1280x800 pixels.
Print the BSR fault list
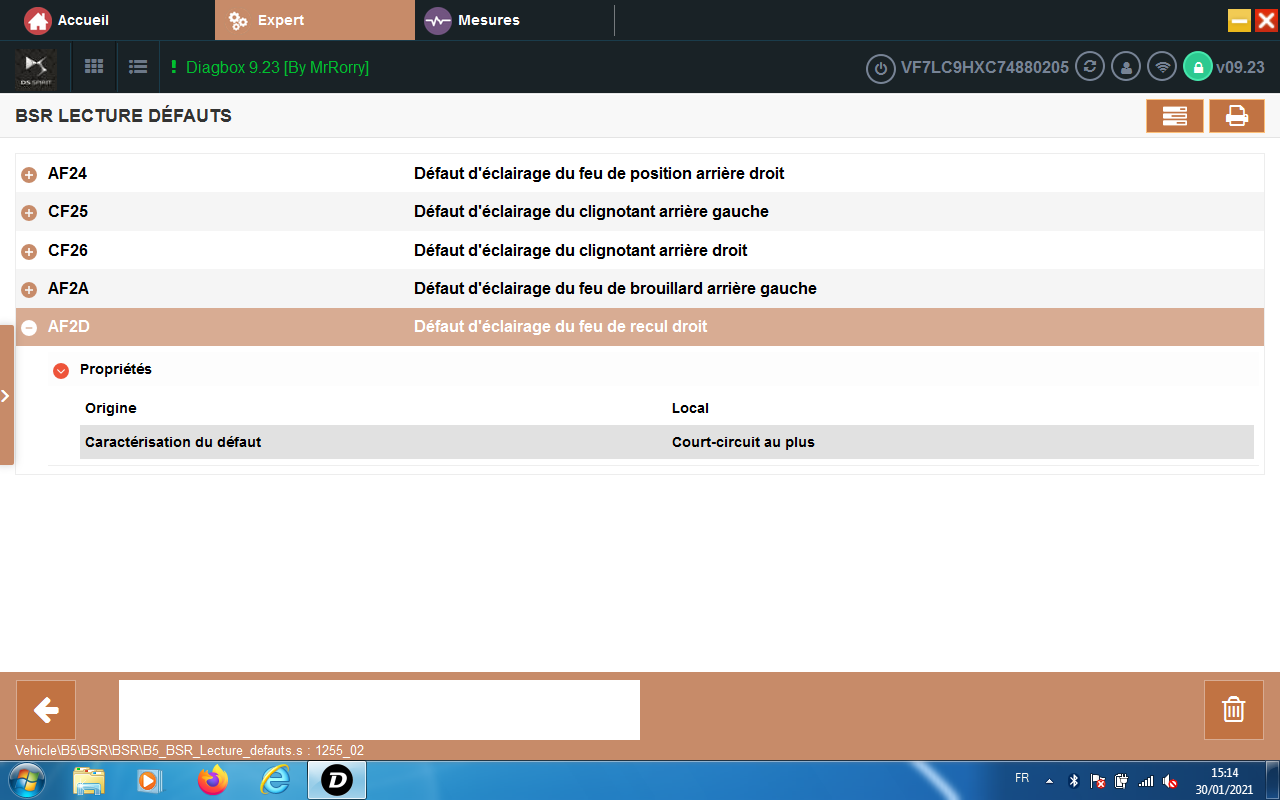(x=1237, y=116)
